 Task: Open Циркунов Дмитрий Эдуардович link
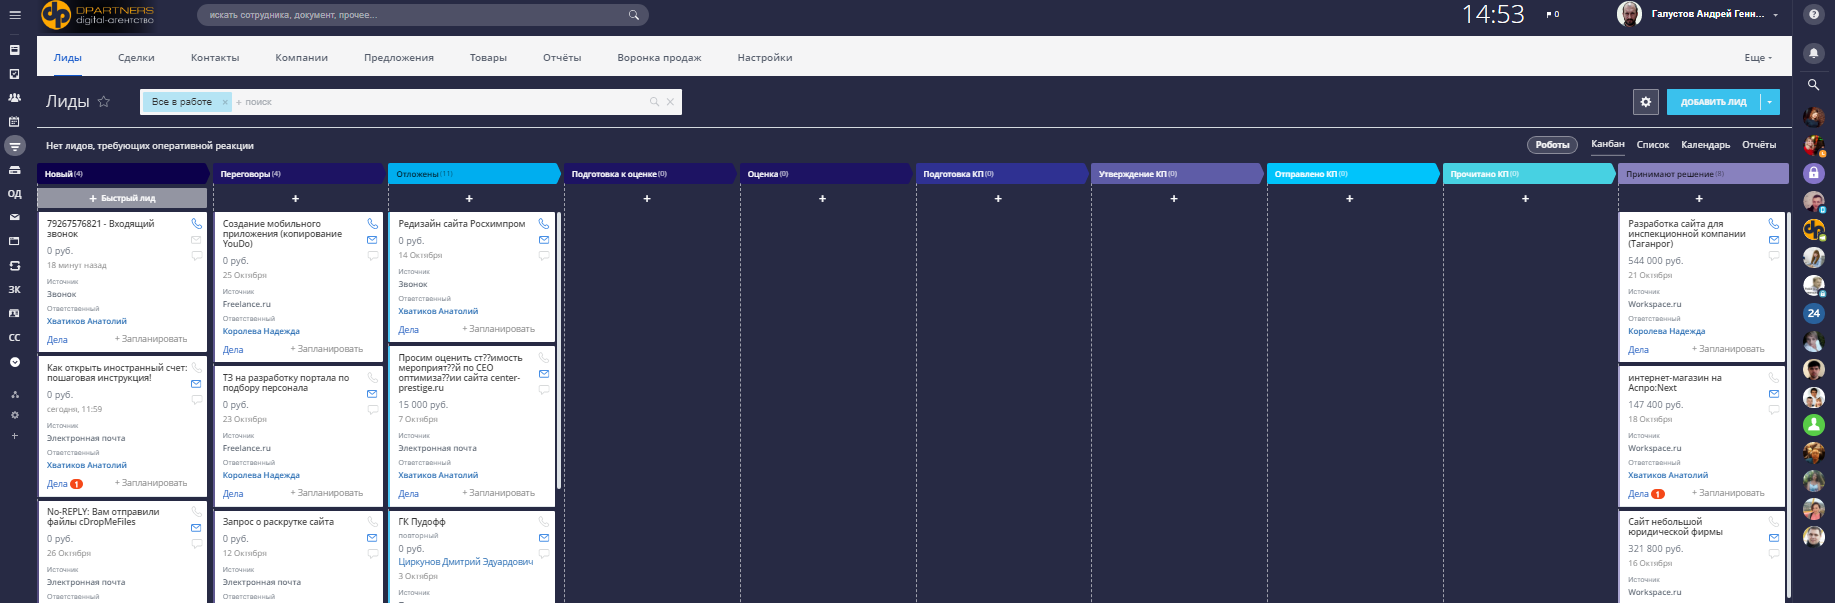(x=466, y=562)
